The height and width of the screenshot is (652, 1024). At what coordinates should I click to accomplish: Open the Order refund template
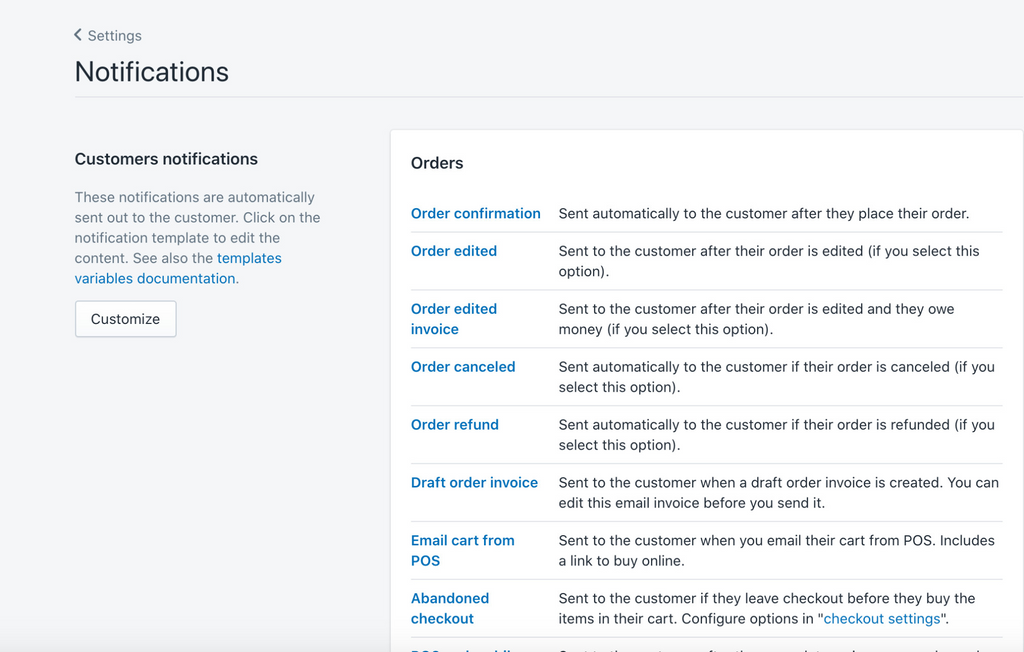tap(454, 425)
